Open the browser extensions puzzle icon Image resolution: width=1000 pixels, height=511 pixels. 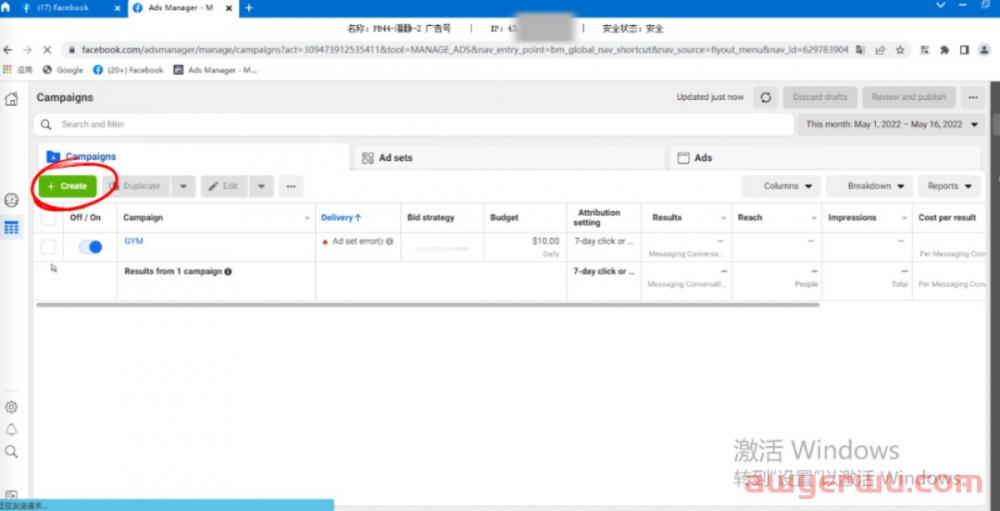[x=945, y=50]
